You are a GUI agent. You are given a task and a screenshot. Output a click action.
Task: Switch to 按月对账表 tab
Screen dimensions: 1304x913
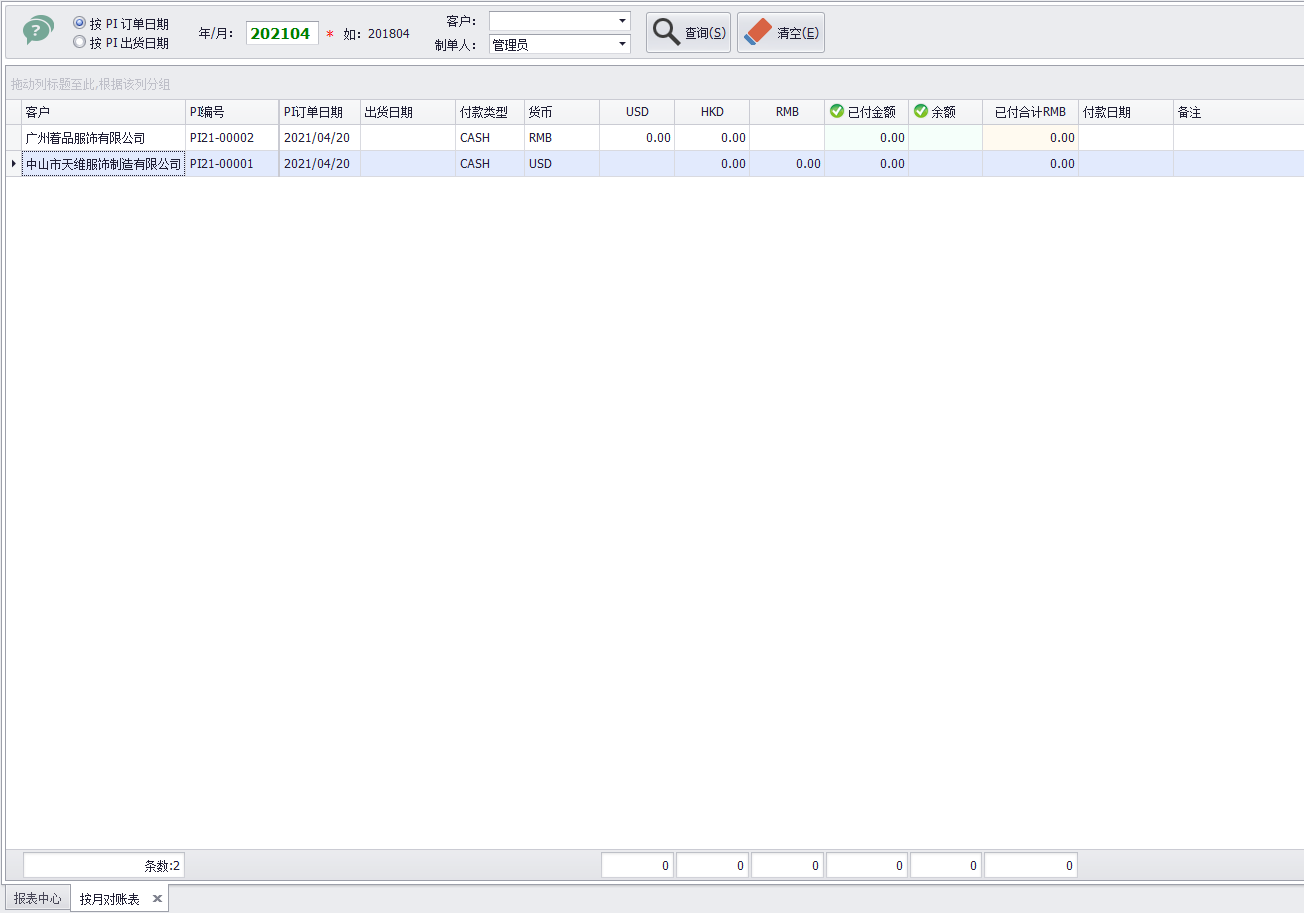[x=109, y=898]
